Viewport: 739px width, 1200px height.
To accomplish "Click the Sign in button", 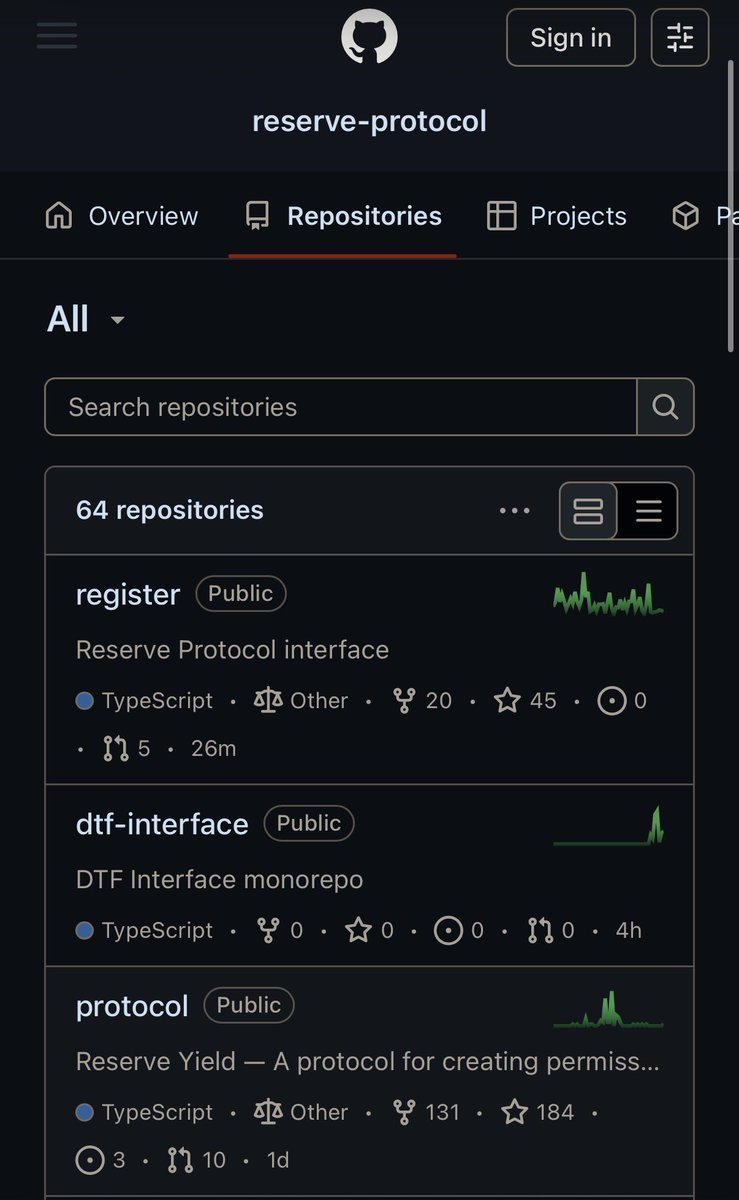I will (570, 37).
